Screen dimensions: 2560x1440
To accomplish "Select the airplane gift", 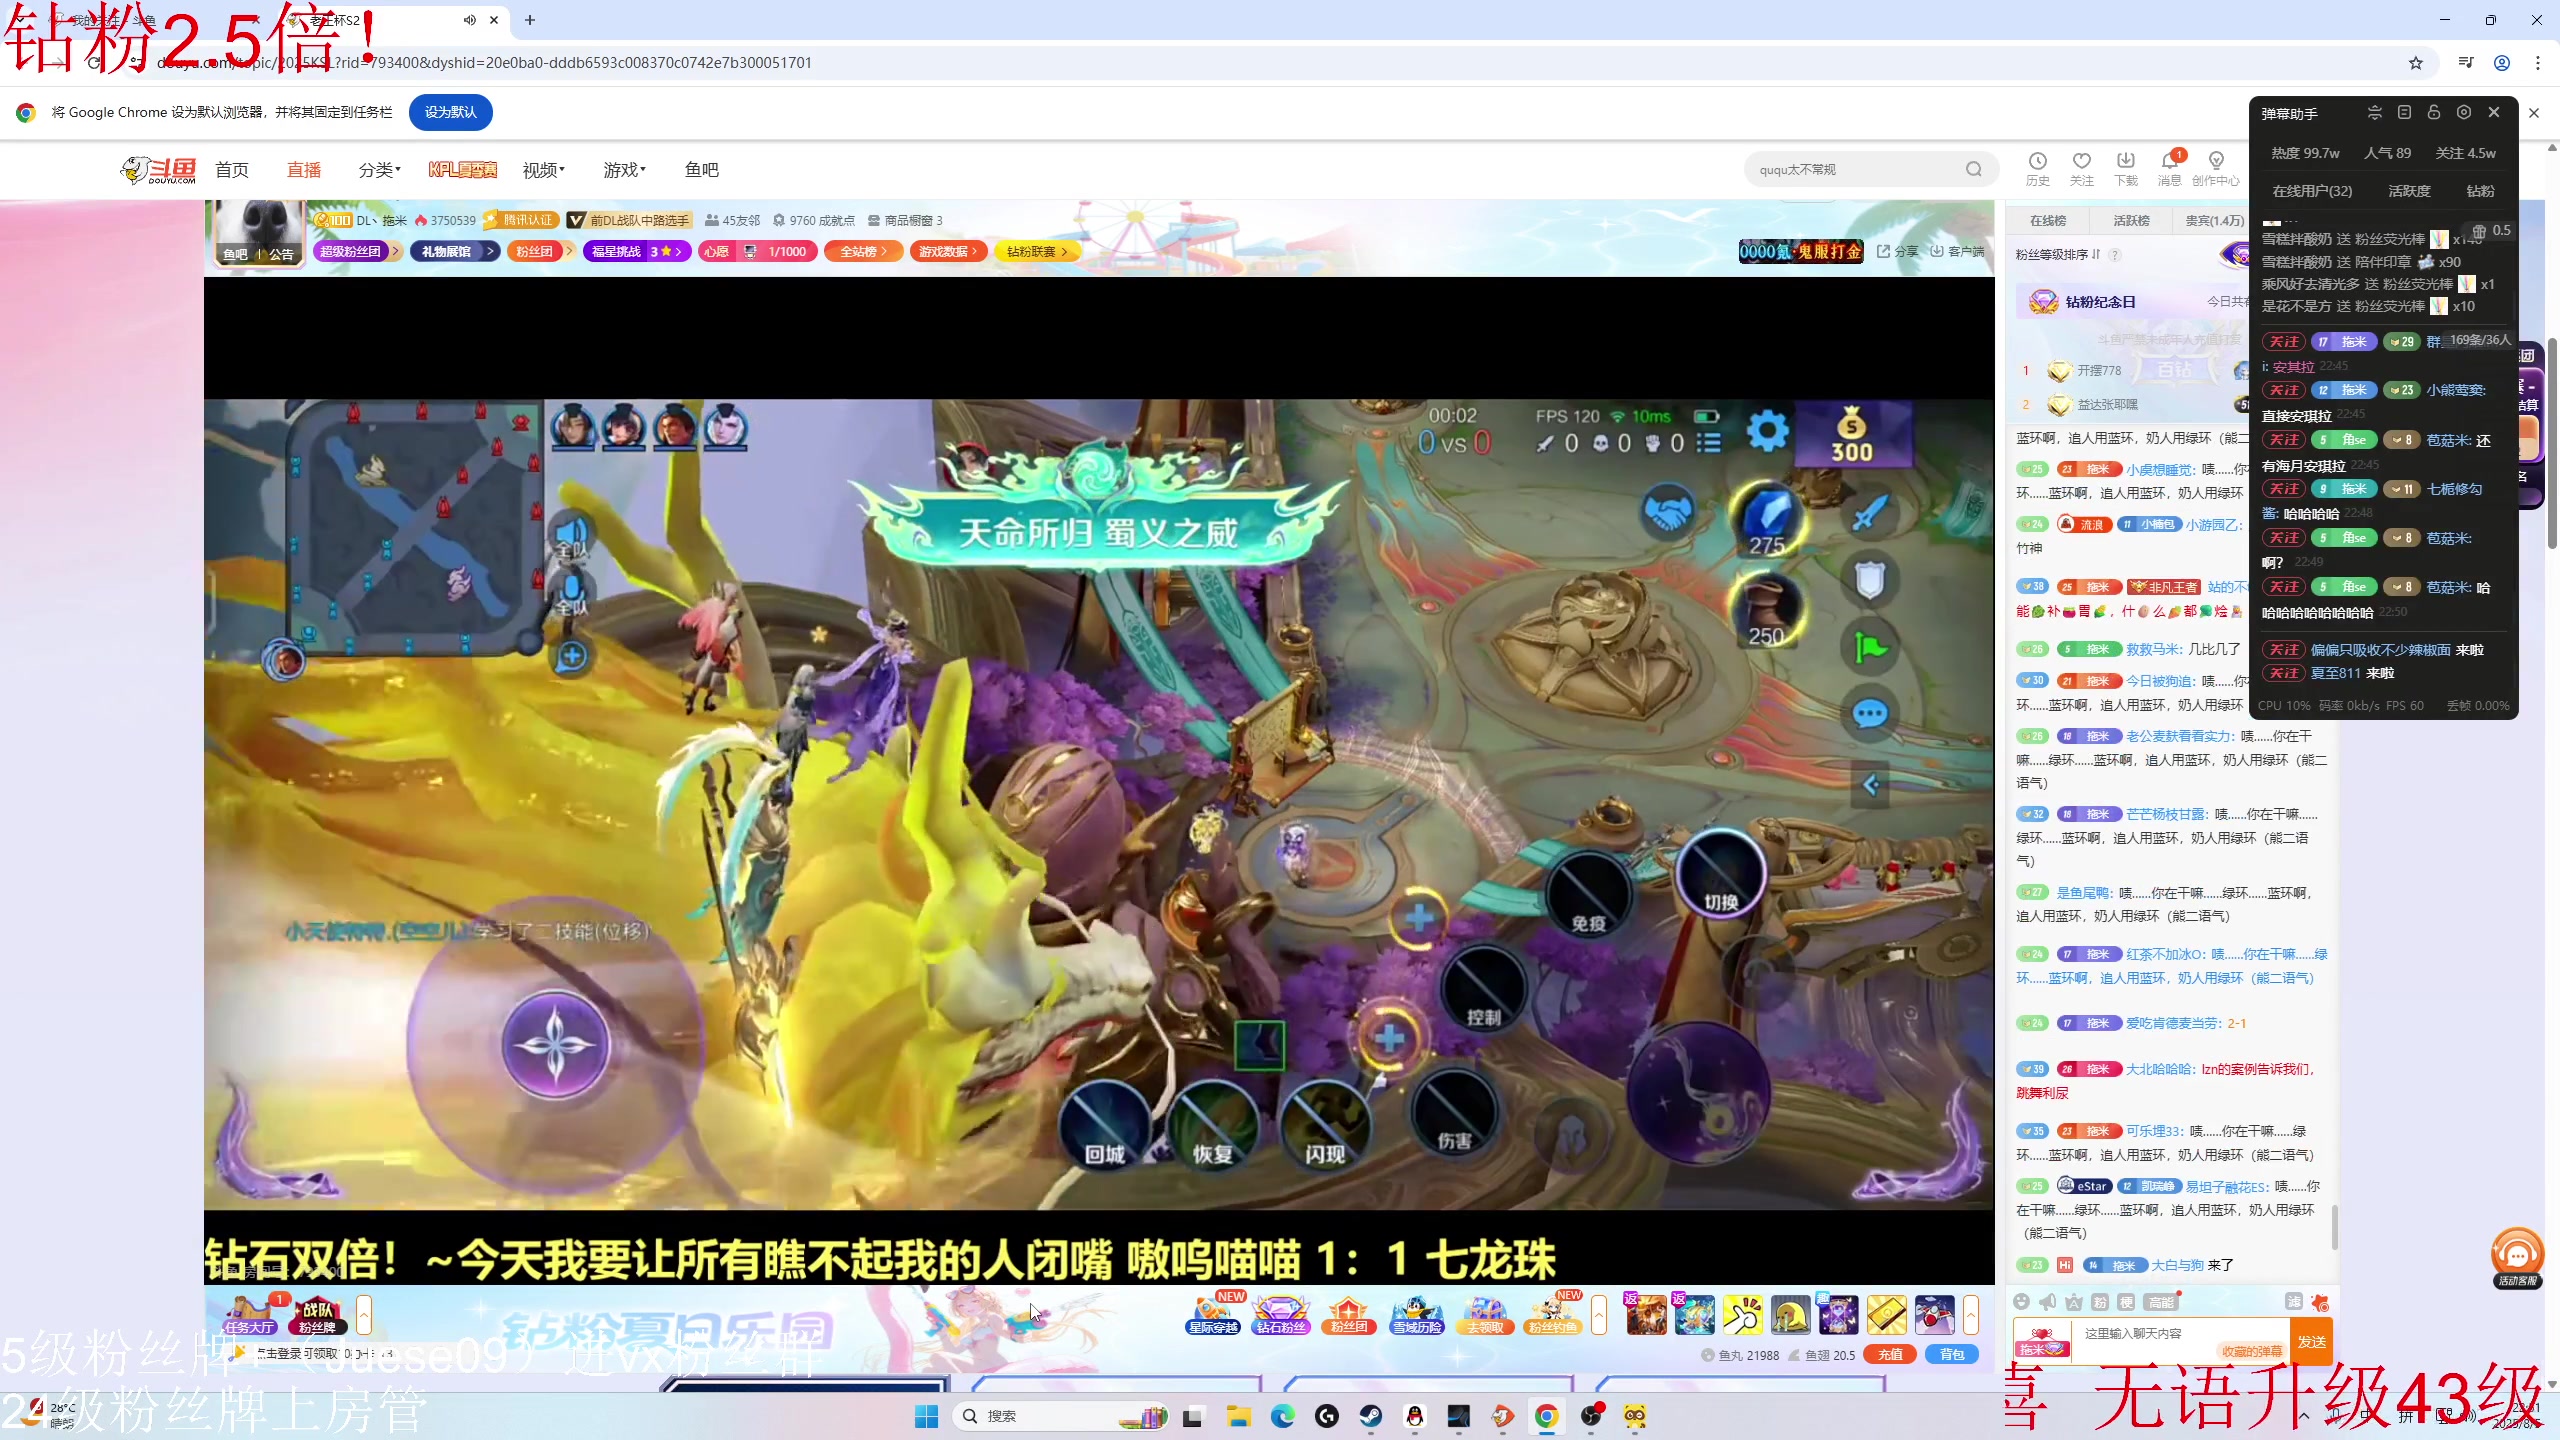I will click(x=1934, y=1314).
